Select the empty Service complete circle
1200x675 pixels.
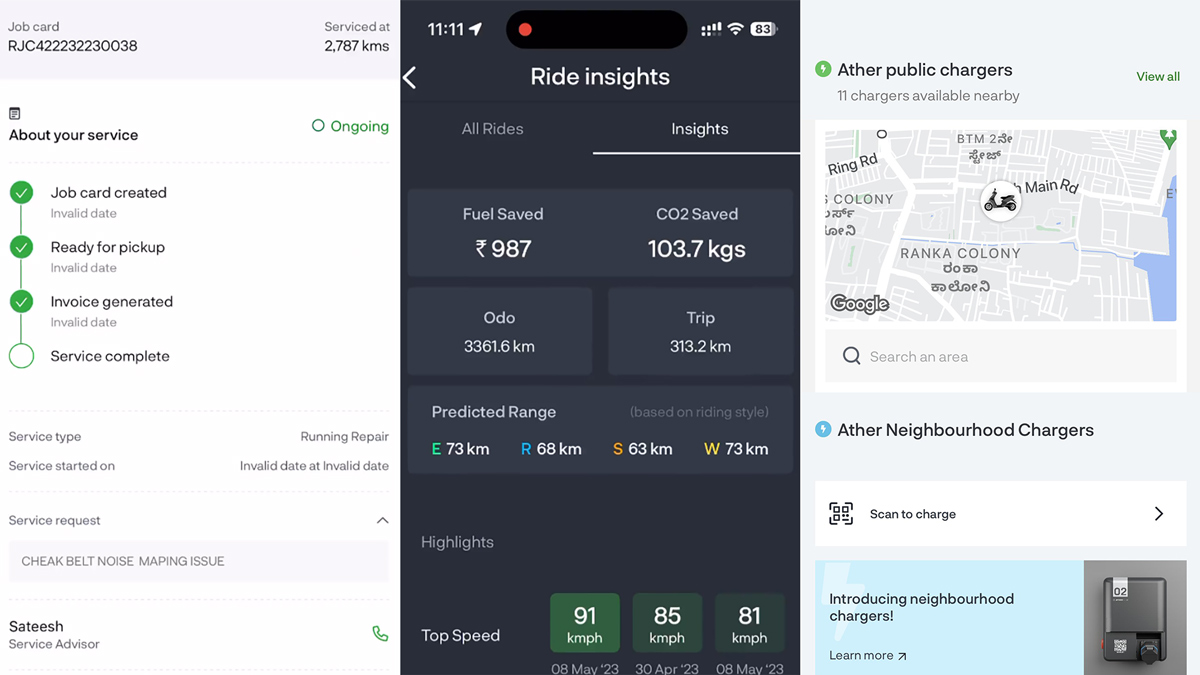(x=22, y=356)
